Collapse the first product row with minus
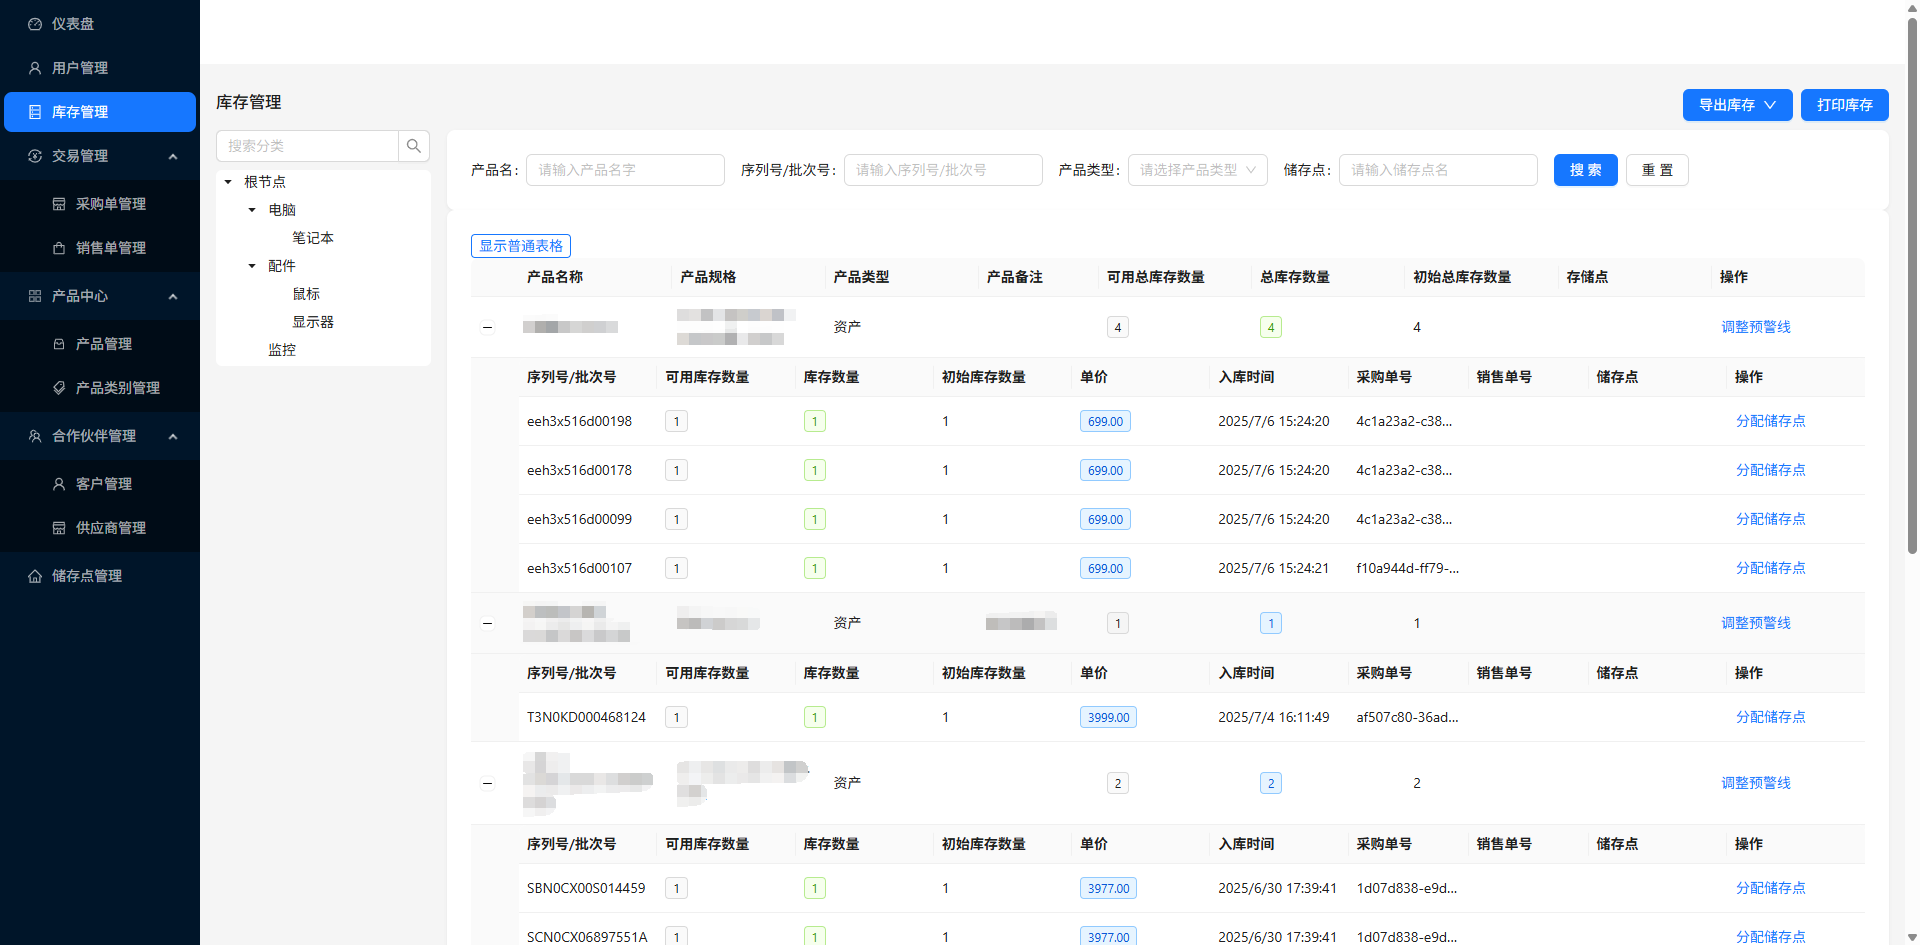Viewport: 1920px width, 945px height. pyautogui.click(x=487, y=327)
